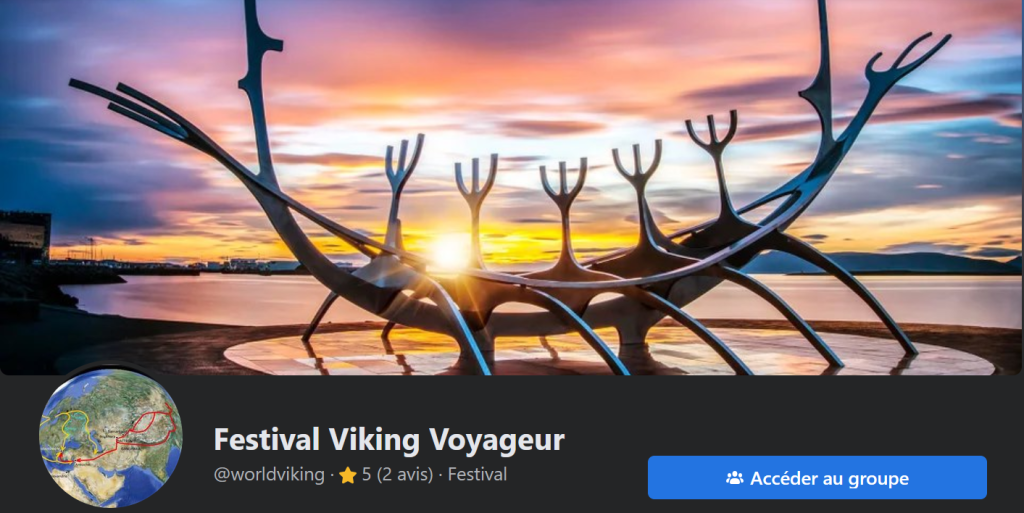Open the globe map profile picture
Viewport: 1024px width, 513px height.
click(110, 438)
